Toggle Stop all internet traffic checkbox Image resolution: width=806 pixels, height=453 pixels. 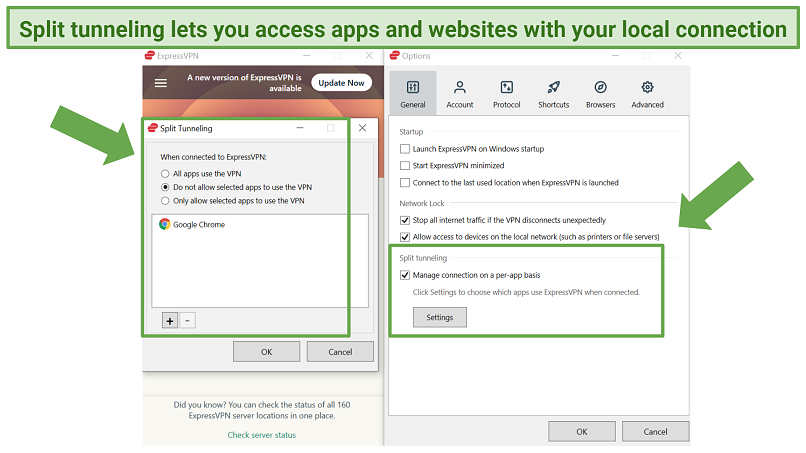(x=405, y=220)
